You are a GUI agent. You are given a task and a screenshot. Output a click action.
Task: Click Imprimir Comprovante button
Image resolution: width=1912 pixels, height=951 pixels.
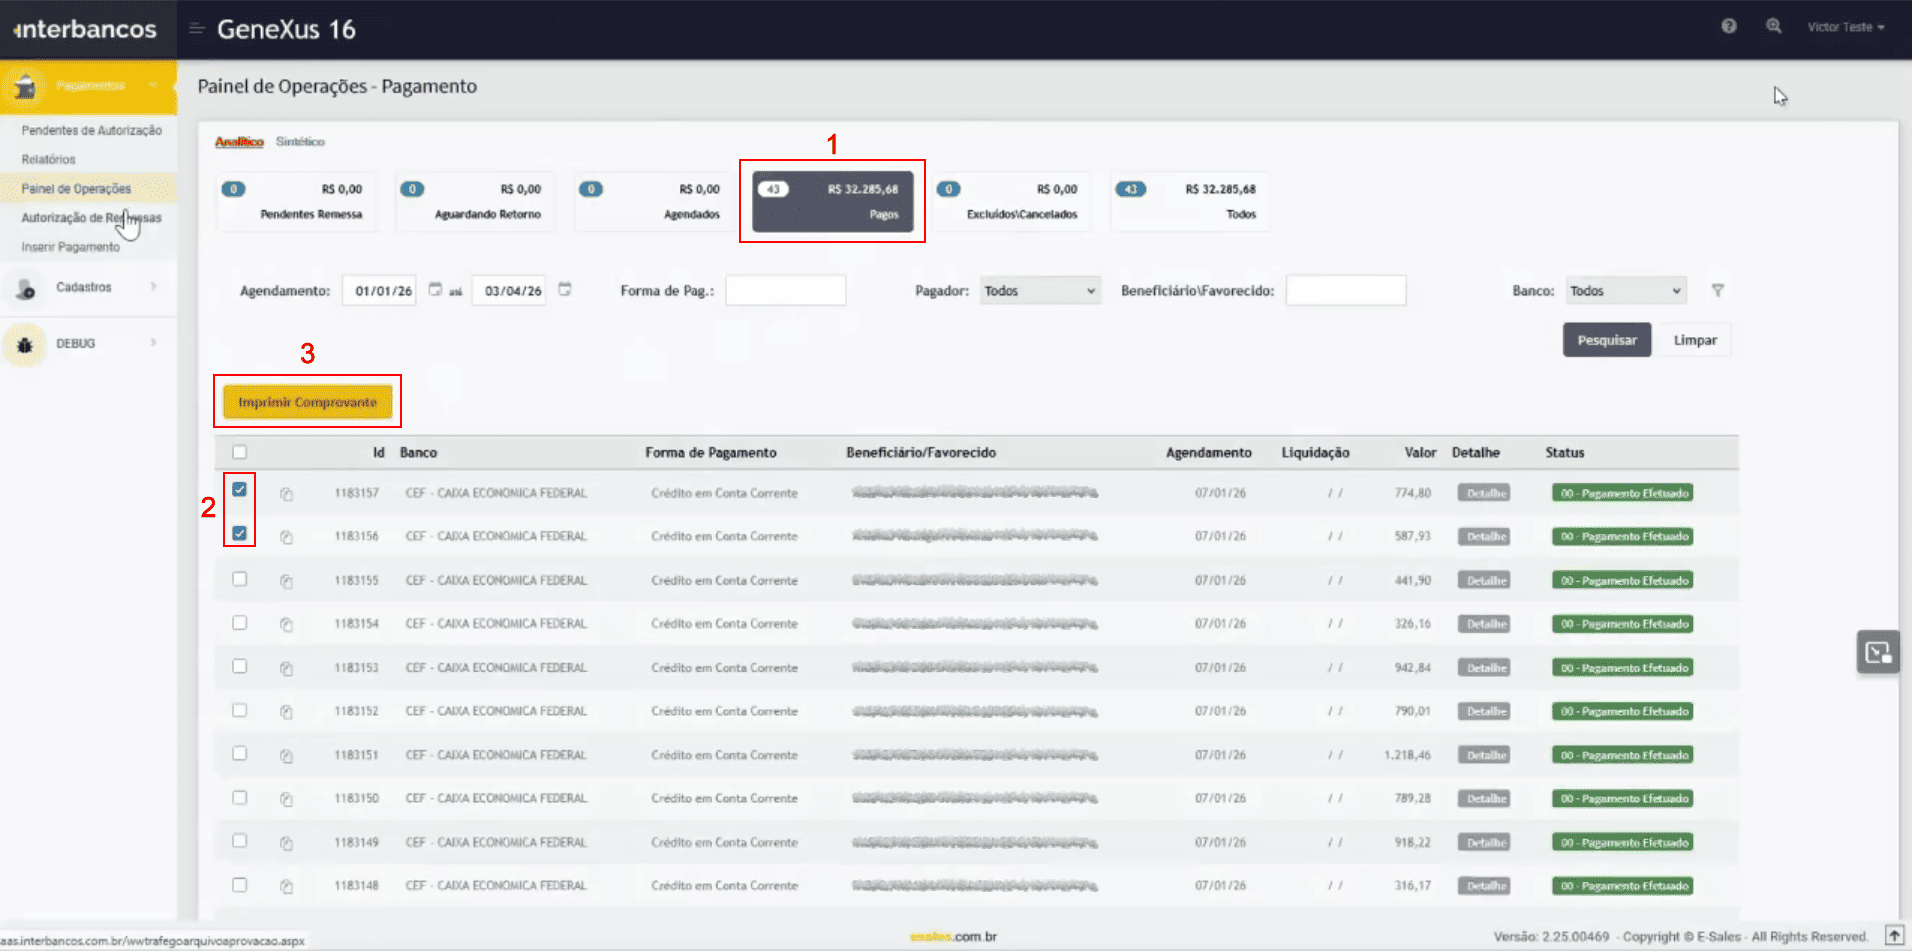click(307, 402)
